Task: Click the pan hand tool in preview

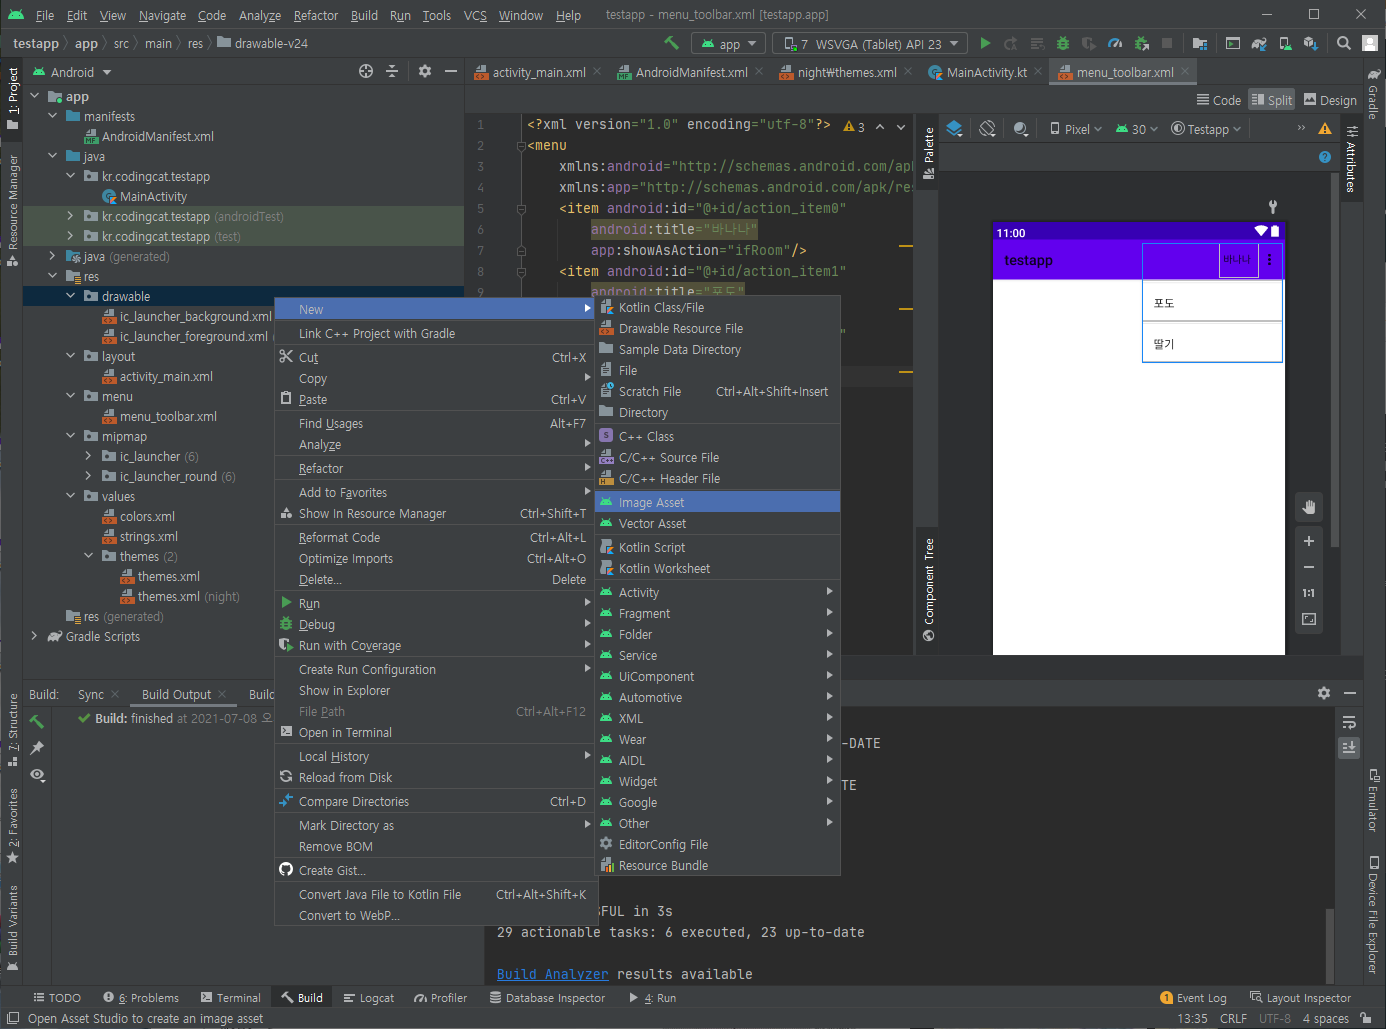Action: (x=1308, y=507)
